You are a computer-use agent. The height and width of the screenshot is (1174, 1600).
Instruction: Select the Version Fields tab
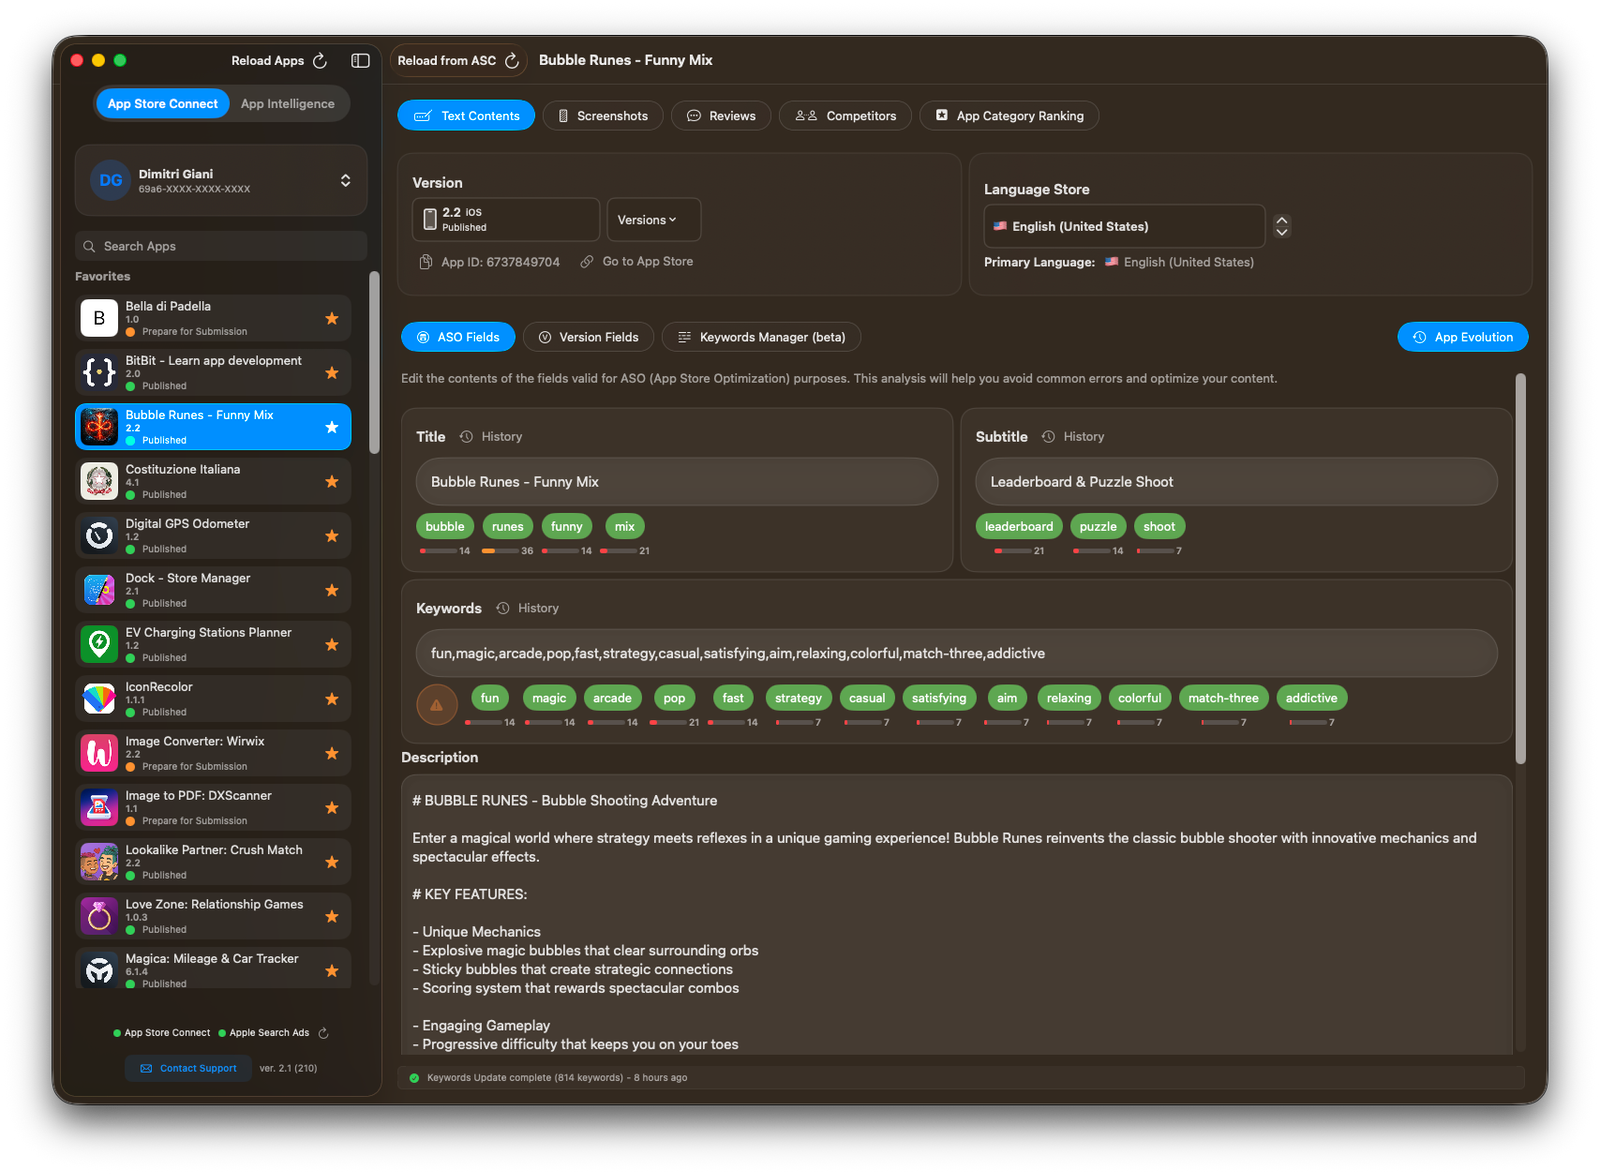[588, 337]
